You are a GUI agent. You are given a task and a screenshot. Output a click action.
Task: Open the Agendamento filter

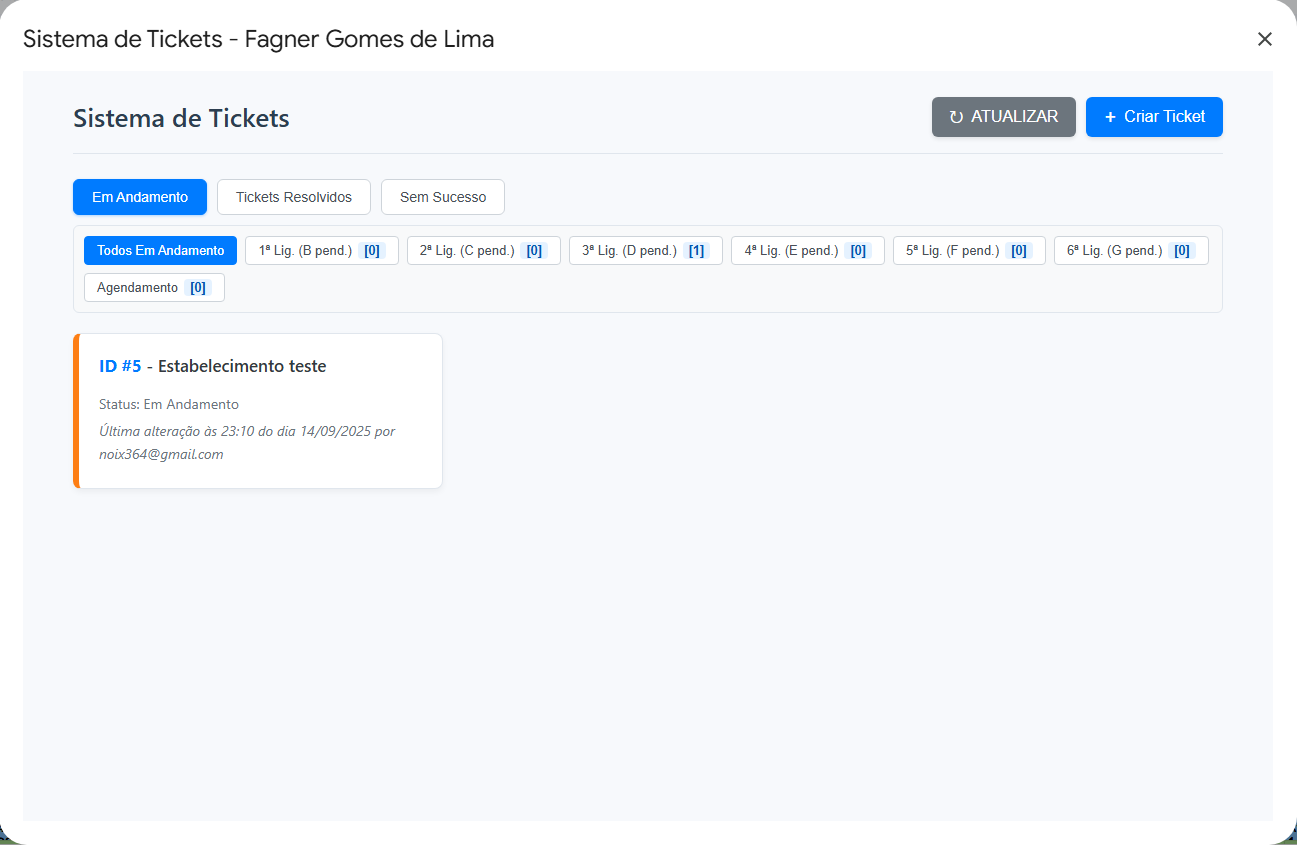tap(153, 287)
